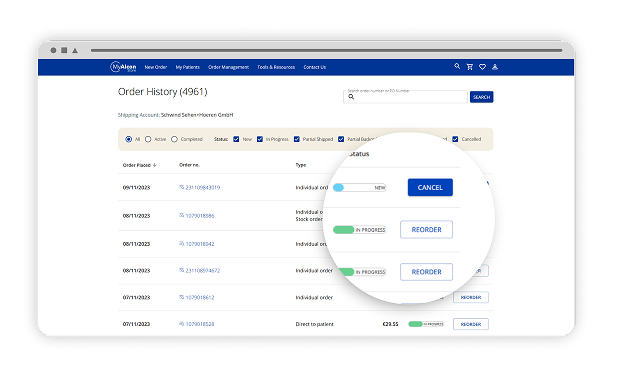618x375 pixels.
Task: Open order link 1079018612
Action: click(x=200, y=297)
